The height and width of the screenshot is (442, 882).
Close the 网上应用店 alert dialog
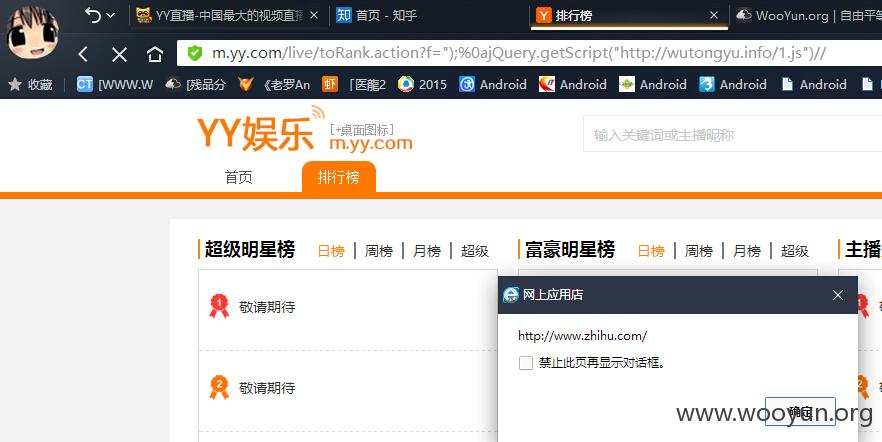click(838, 295)
